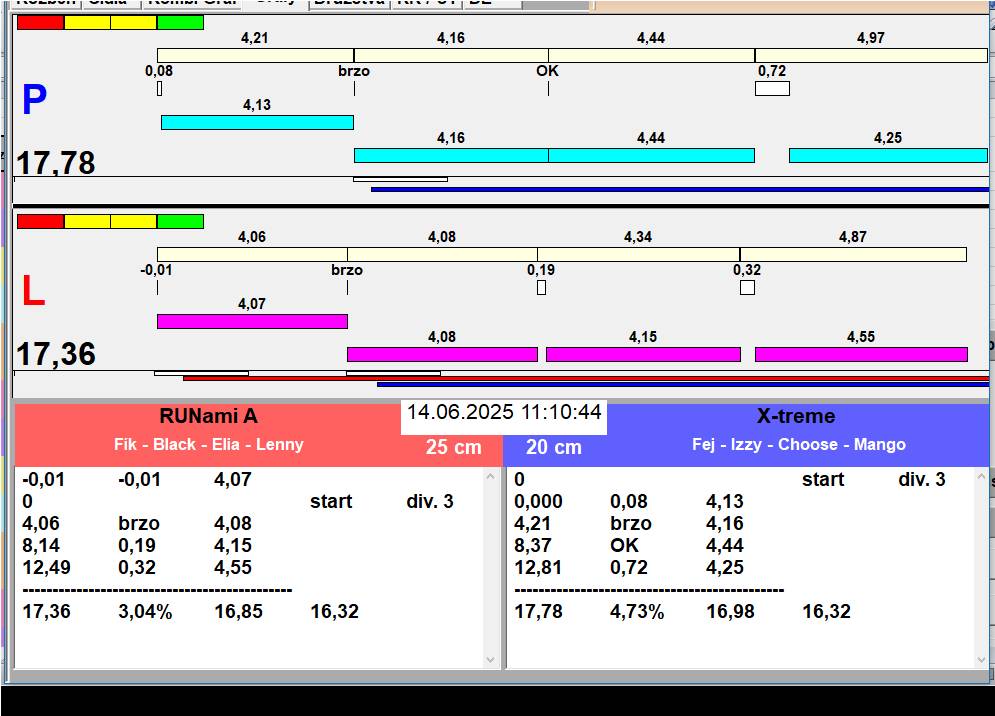Click the brzo cell in the RUNami A list
Image resolution: width=995 pixels, height=716 pixels.
[x=139, y=524]
